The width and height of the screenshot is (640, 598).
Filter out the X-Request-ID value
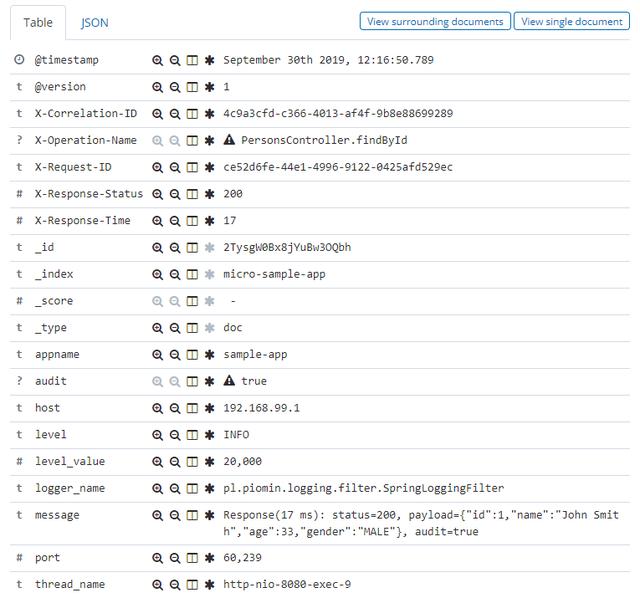(175, 167)
